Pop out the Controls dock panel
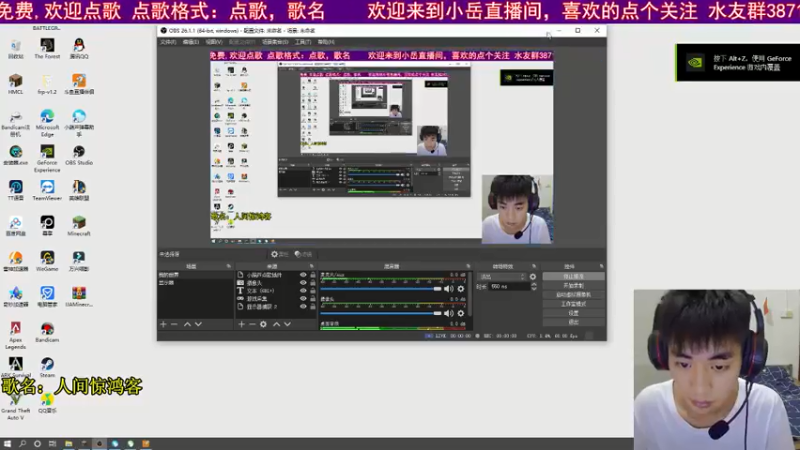Image resolution: width=800 pixels, height=450 pixels. pyautogui.click(x=602, y=266)
